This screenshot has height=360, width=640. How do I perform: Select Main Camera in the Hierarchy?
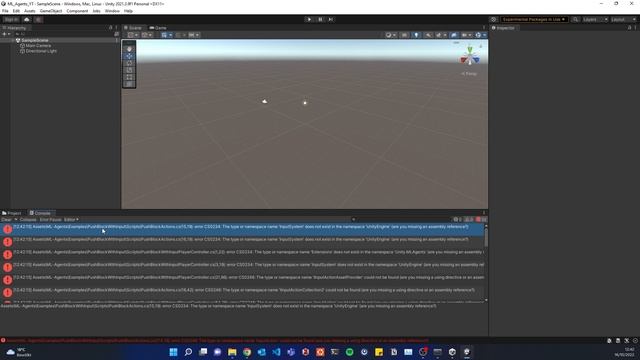[x=38, y=46]
